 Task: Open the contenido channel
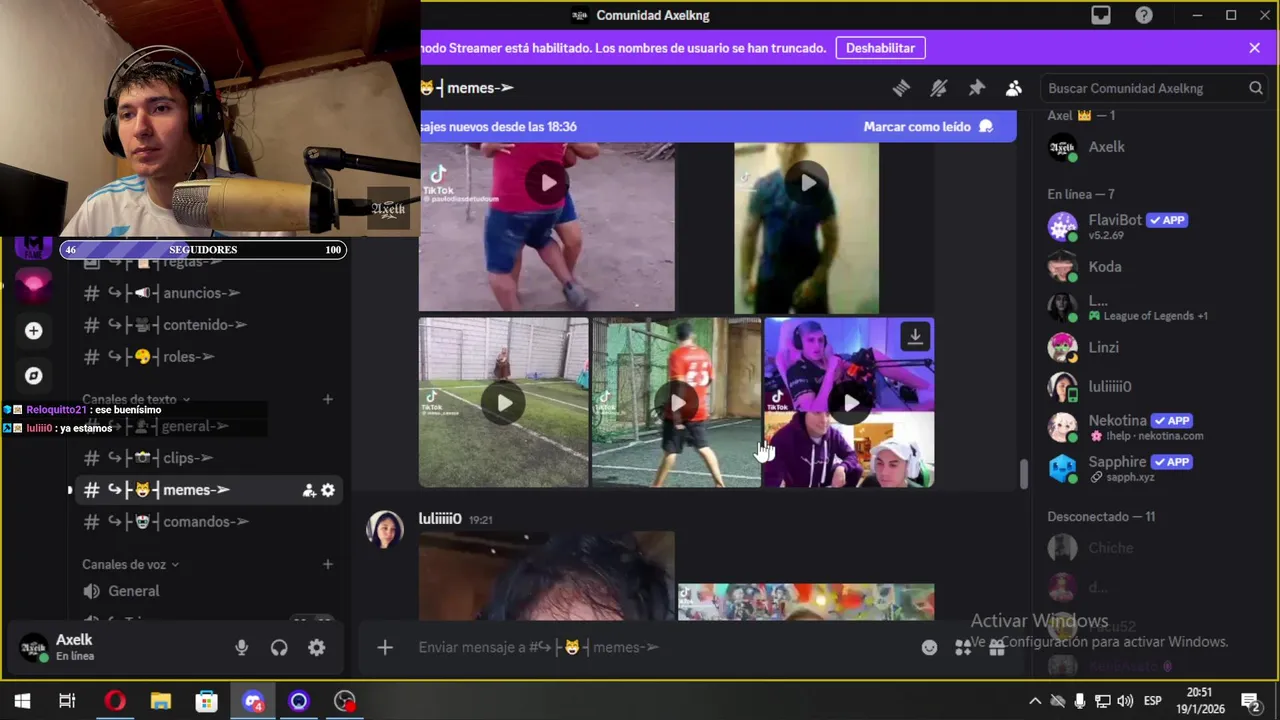click(205, 325)
